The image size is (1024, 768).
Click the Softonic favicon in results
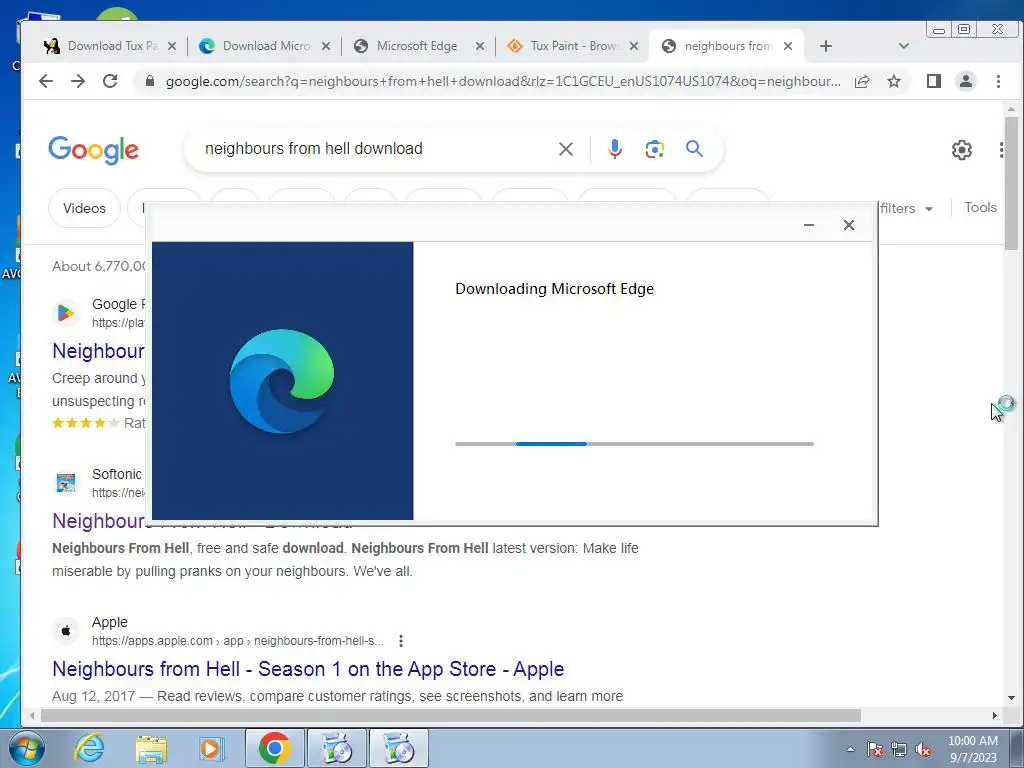(66, 483)
